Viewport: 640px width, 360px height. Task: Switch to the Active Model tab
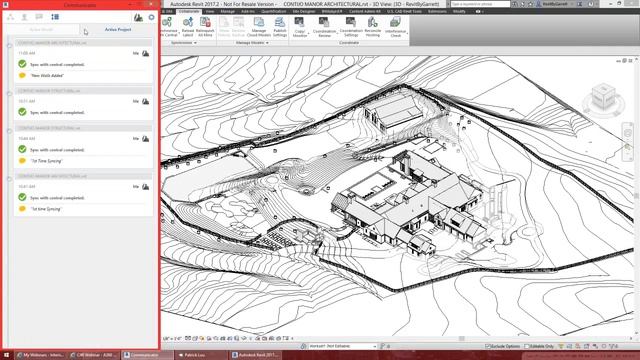[x=41, y=29]
